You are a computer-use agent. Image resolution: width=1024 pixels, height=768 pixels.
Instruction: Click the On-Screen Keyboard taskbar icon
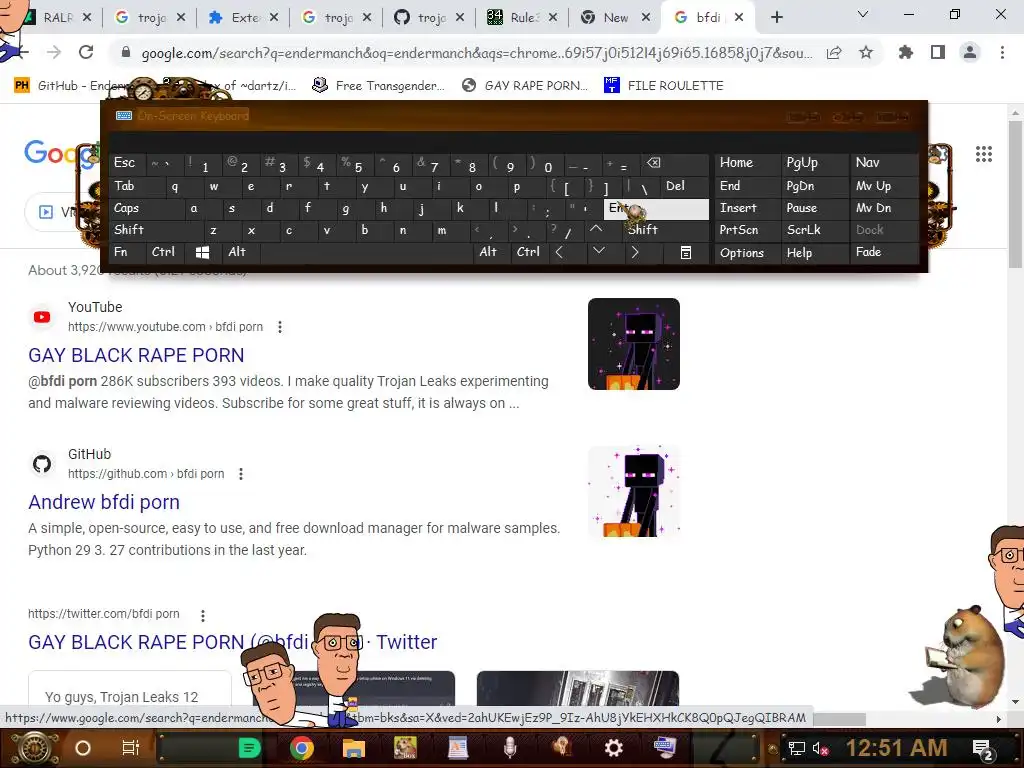tap(664, 747)
